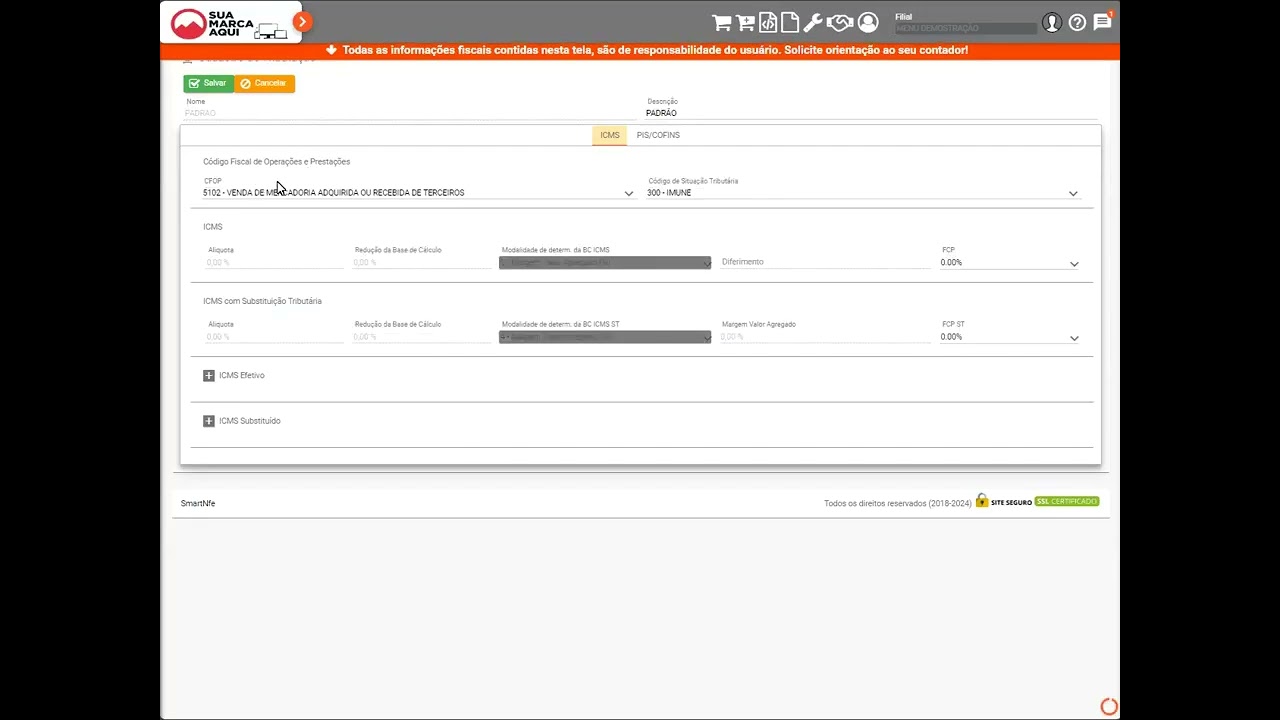1280x720 pixels.
Task: Expand the orange sidebar arrow button
Action: pyautogui.click(x=302, y=21)
